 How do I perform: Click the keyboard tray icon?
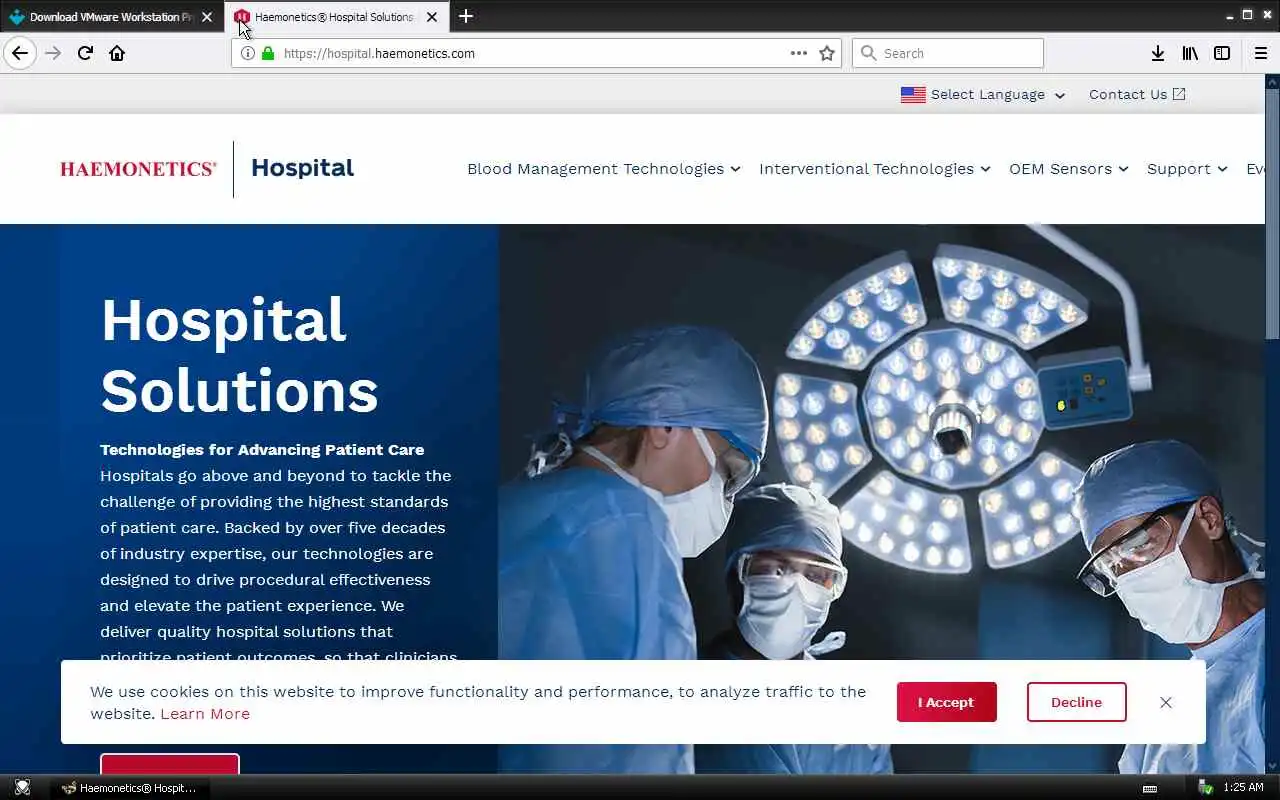pyautogui.click(x=1150, y=788)
